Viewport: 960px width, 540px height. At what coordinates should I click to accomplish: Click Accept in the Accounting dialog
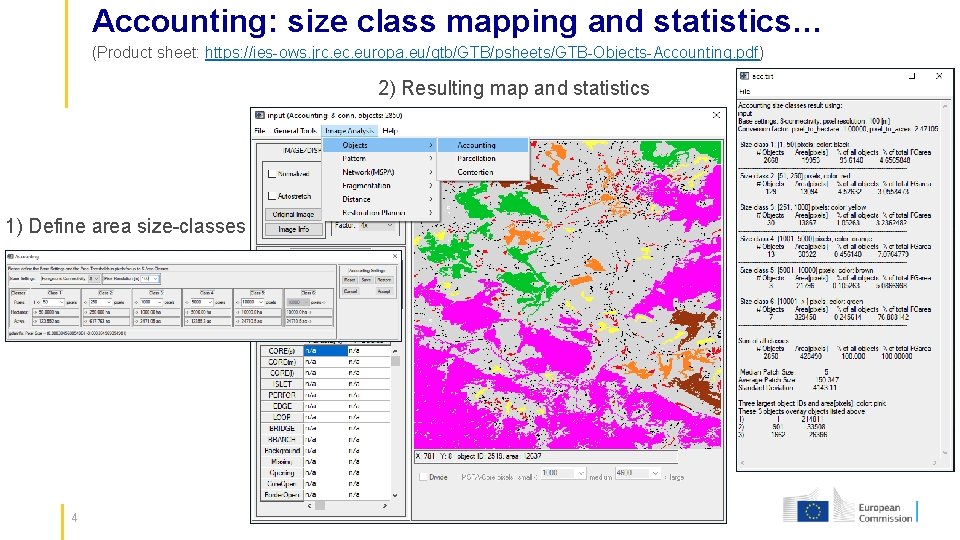coord(384,291)
